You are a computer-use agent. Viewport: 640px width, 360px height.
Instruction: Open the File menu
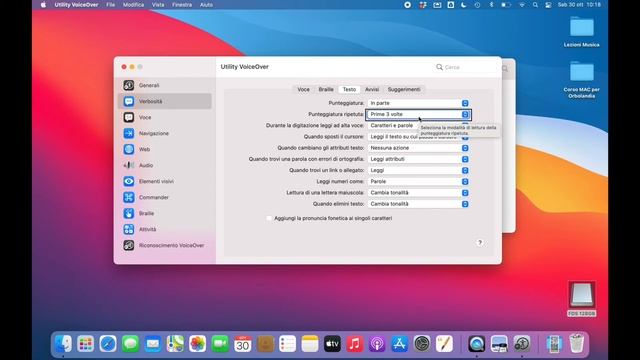coord(111,5)
